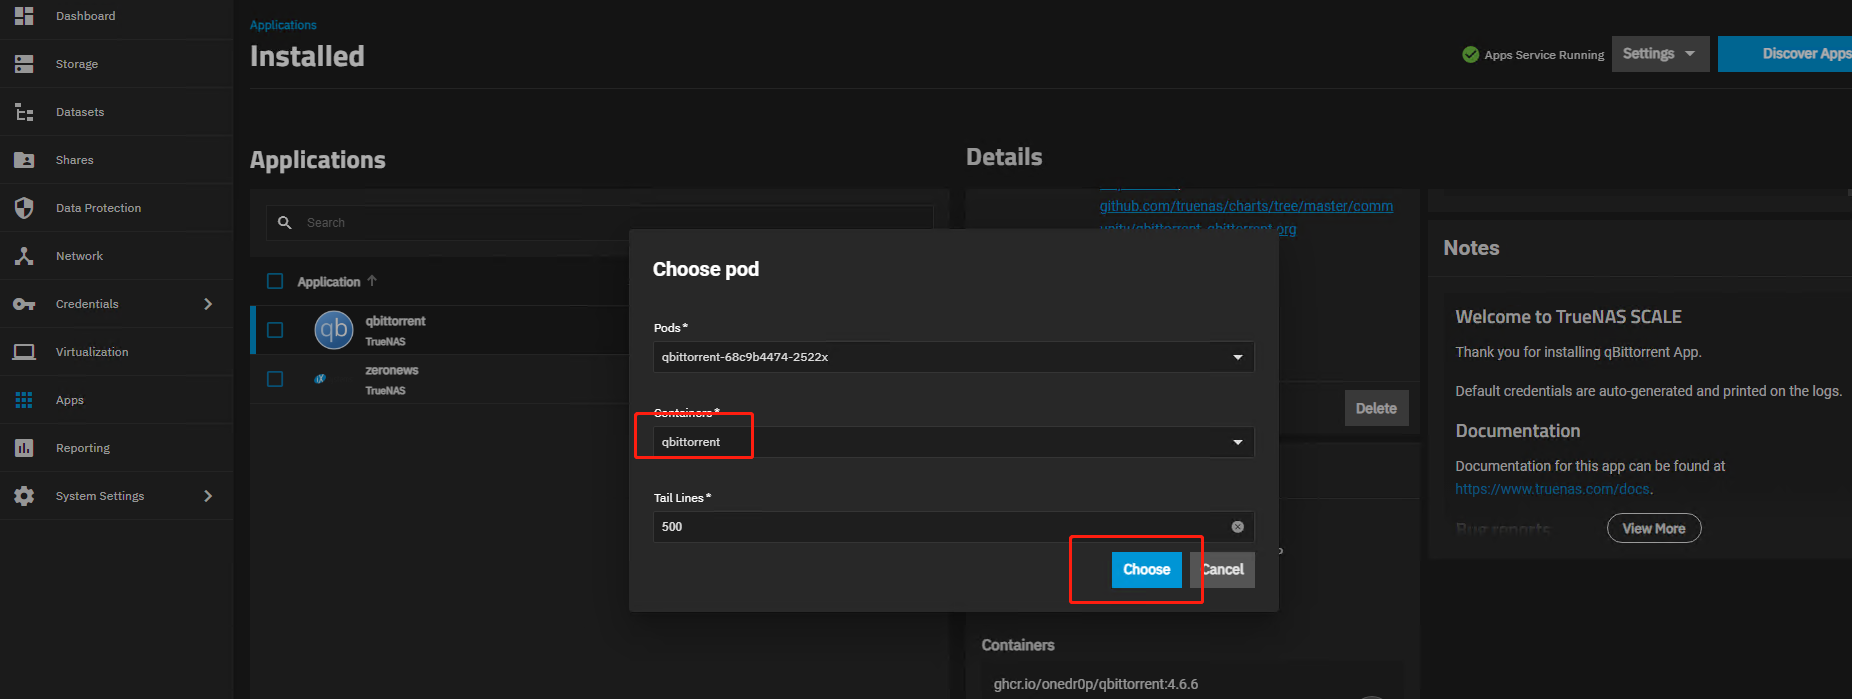Click the Apps grid icon
This screenshot has height=699, width=1852.
[24, 400]
